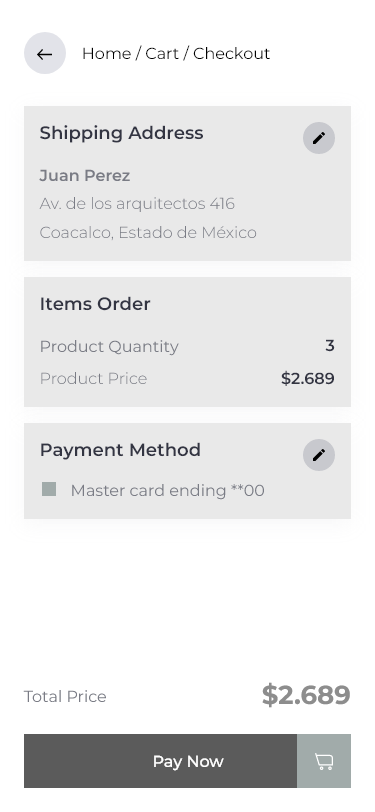This screenshot has height=812, width=375.
Task: Click the Product Quantity value 3
Action: click(x=329, y=345)
